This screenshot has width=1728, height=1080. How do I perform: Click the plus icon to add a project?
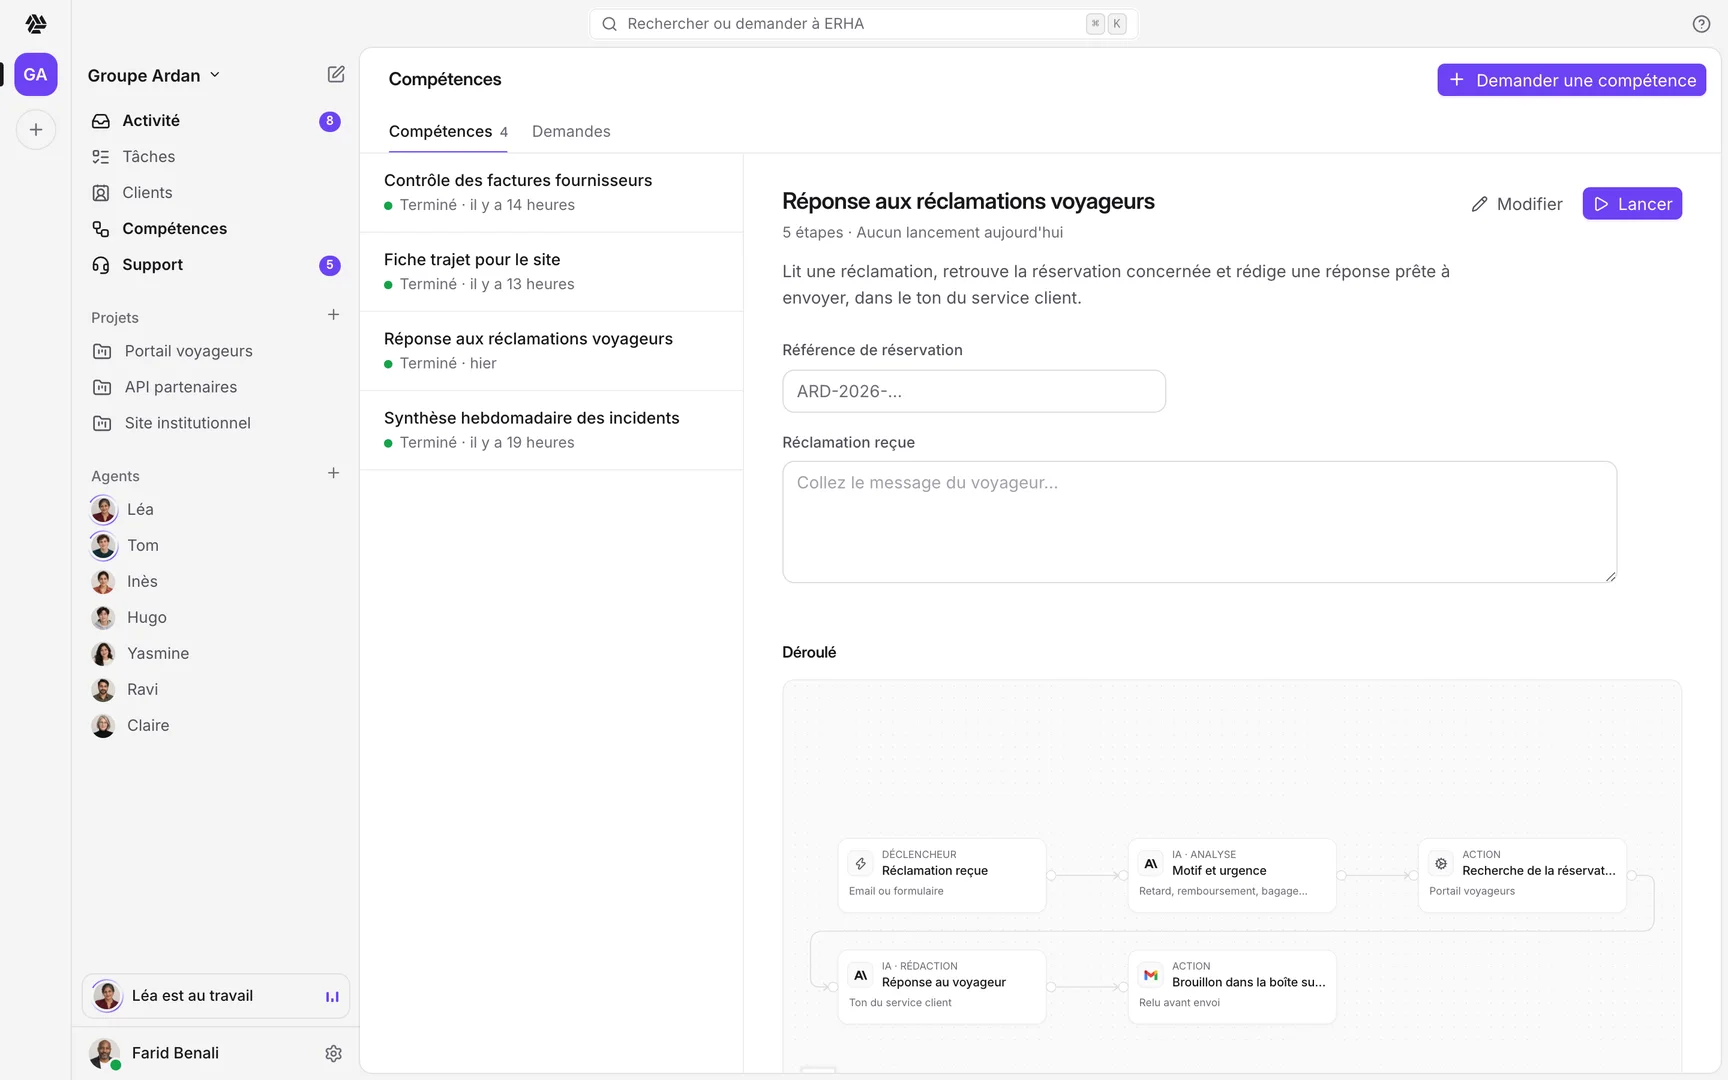pos(334,315)
